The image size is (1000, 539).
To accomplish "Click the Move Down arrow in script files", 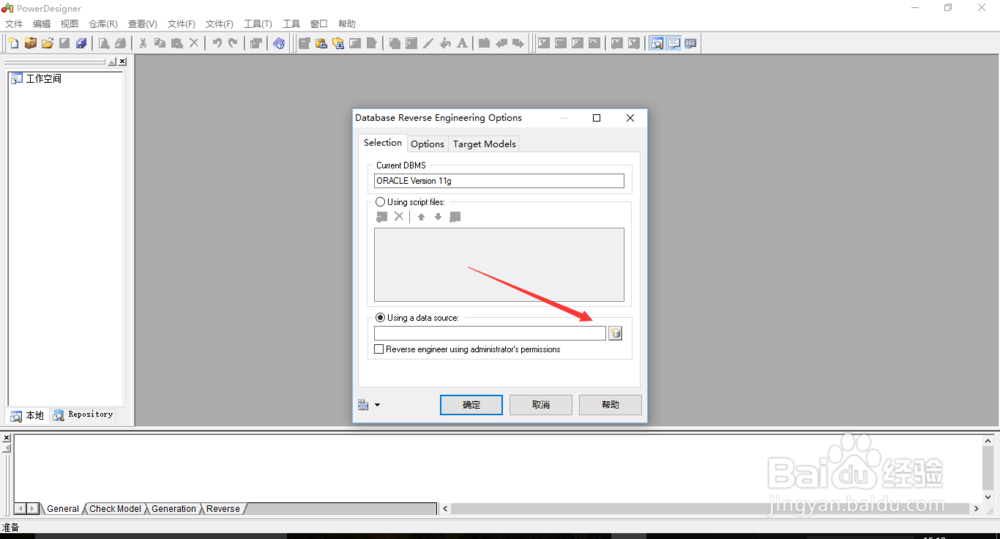I will click(438, 217).
